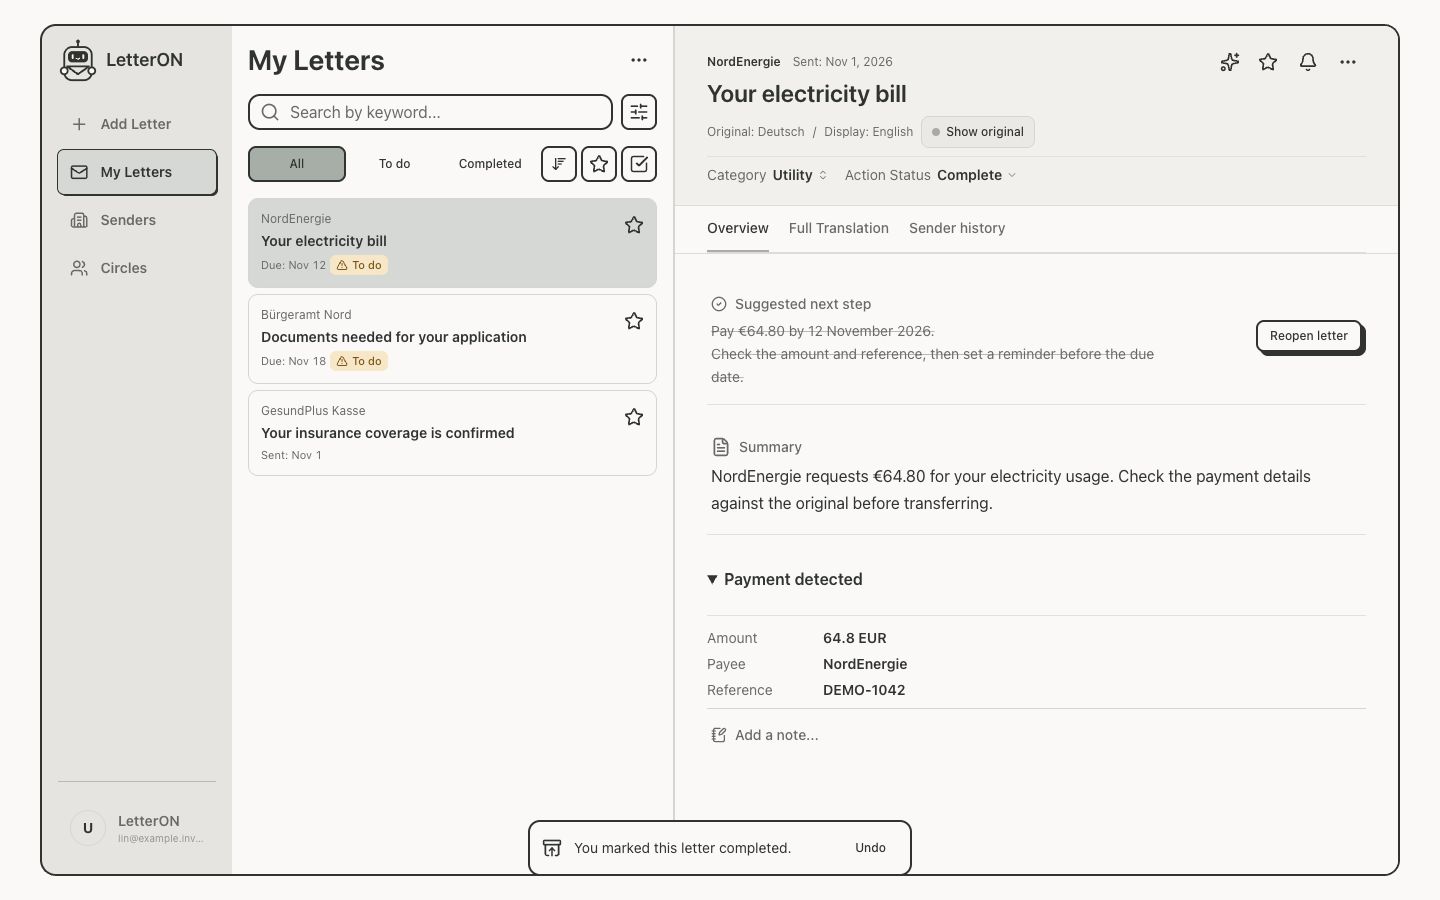Open the Documents needed for your application letter
Image resolution: width=1440 pixels, height=900 pixels.
(x=452, y=339)
